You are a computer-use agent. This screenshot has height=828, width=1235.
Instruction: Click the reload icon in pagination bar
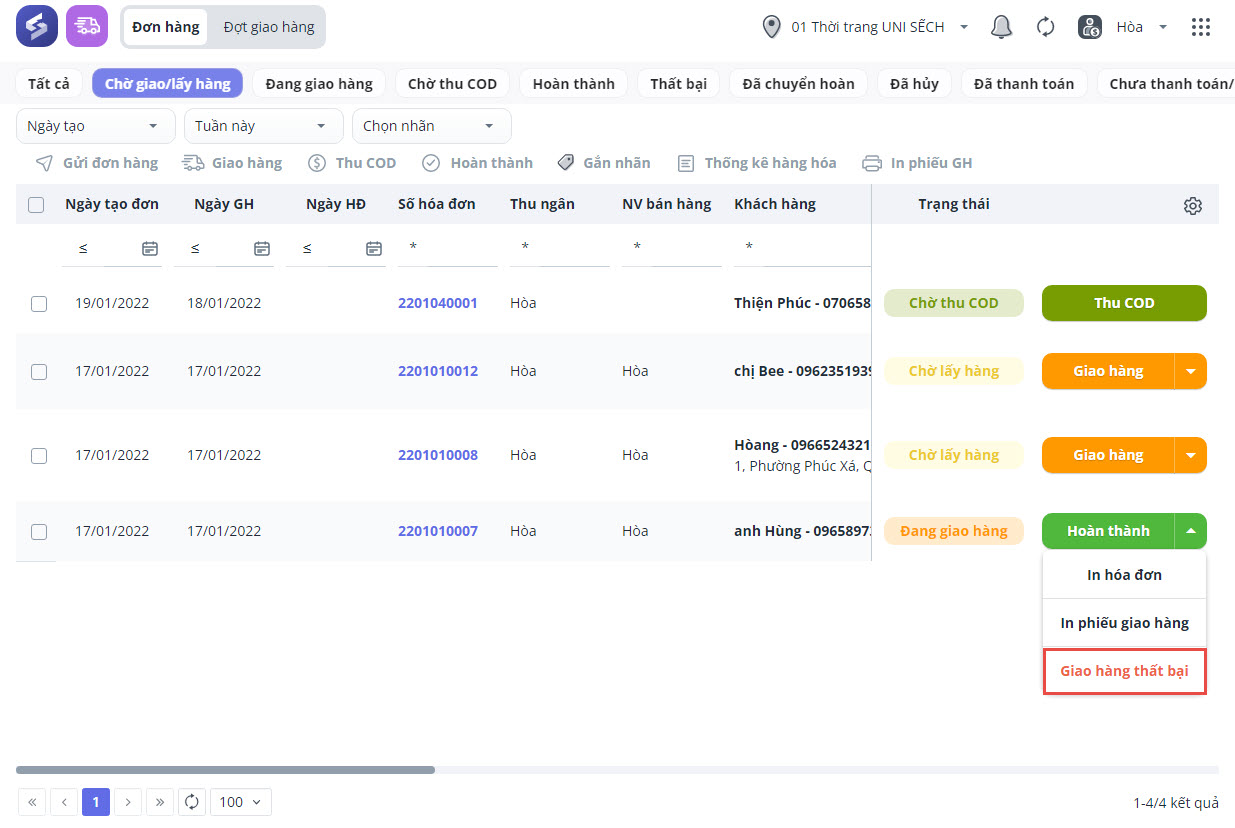[x=192, y=802]
